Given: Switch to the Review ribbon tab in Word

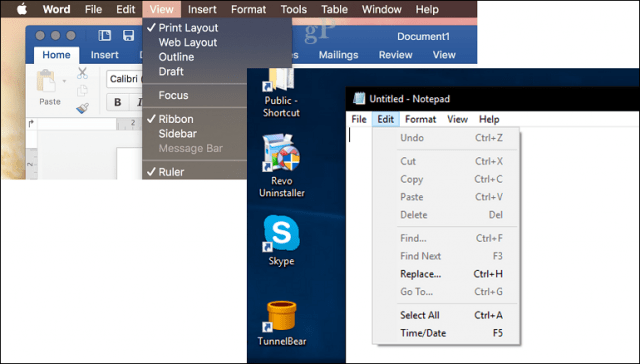Looking at the screenshot, I should (x=396, y=55).
